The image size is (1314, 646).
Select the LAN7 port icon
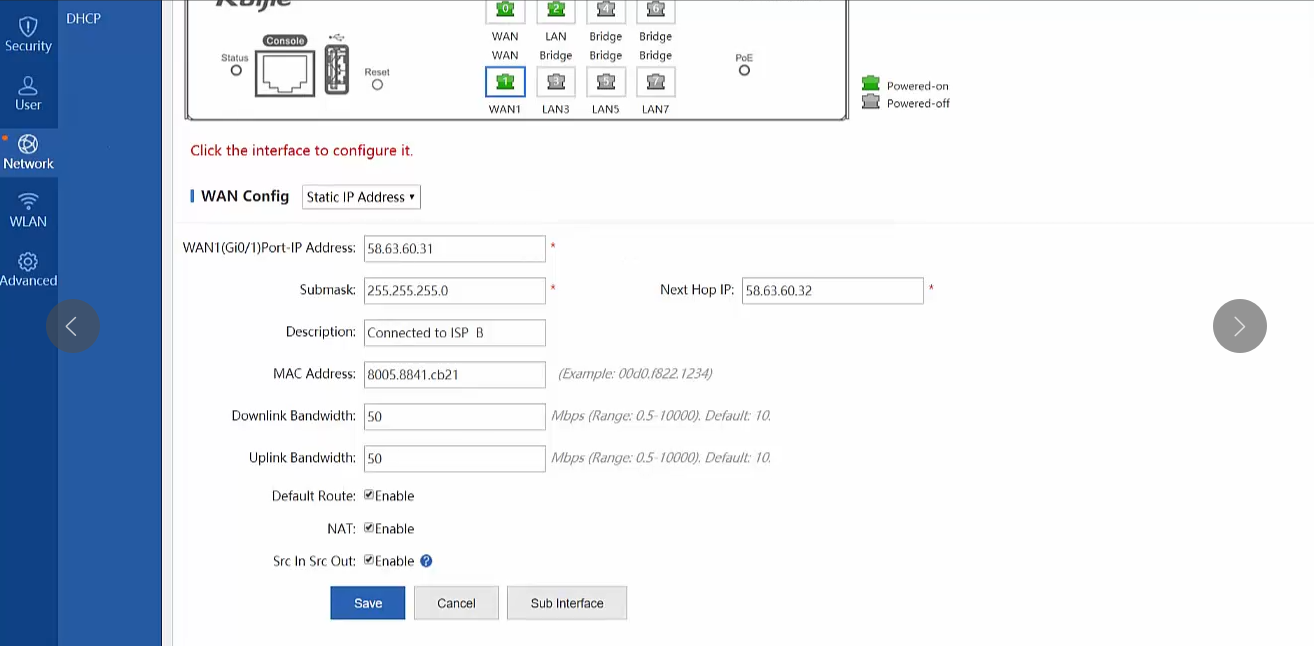[x=656, y=81]
